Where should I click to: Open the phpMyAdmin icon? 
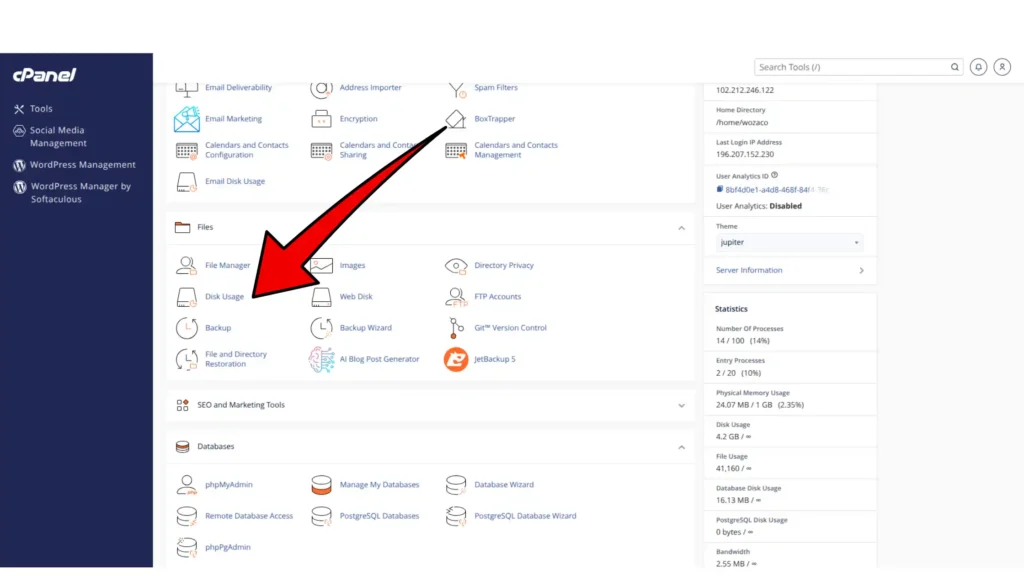coord(186,485)
